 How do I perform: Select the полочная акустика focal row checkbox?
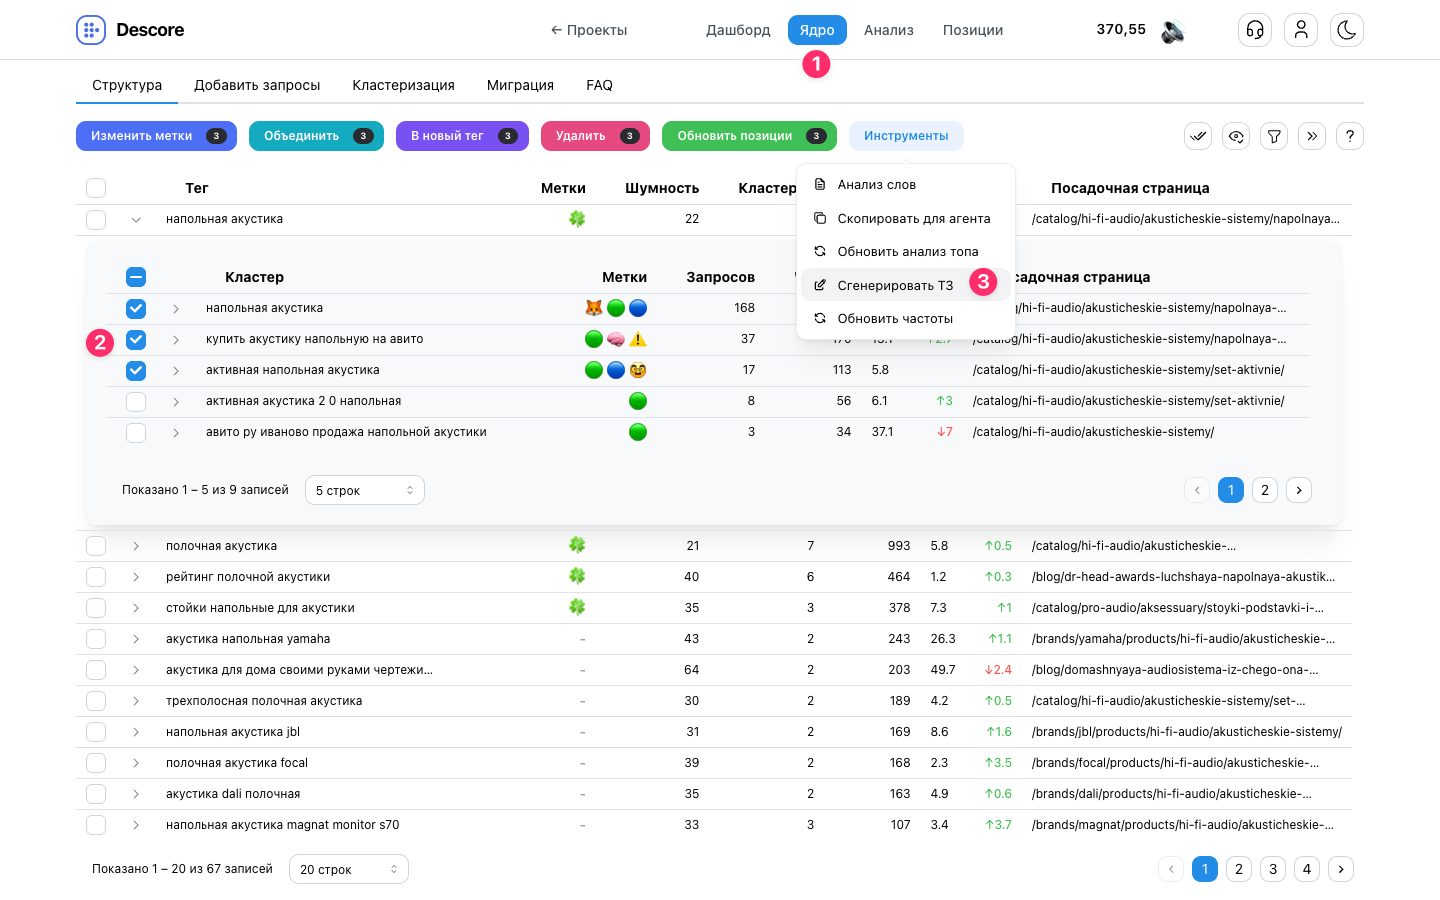(x=96, y=763)
